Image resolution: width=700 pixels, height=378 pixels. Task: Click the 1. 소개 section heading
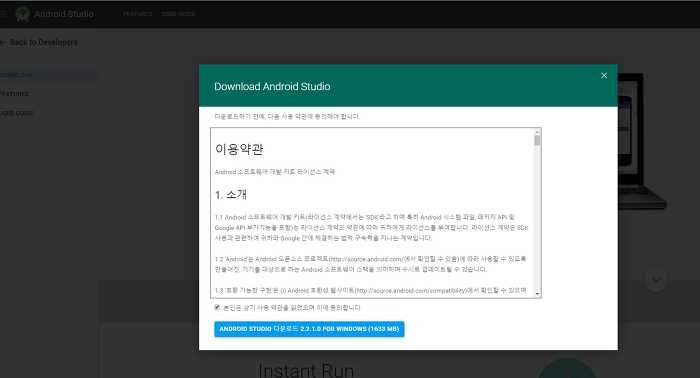click(x=231, y=195)
